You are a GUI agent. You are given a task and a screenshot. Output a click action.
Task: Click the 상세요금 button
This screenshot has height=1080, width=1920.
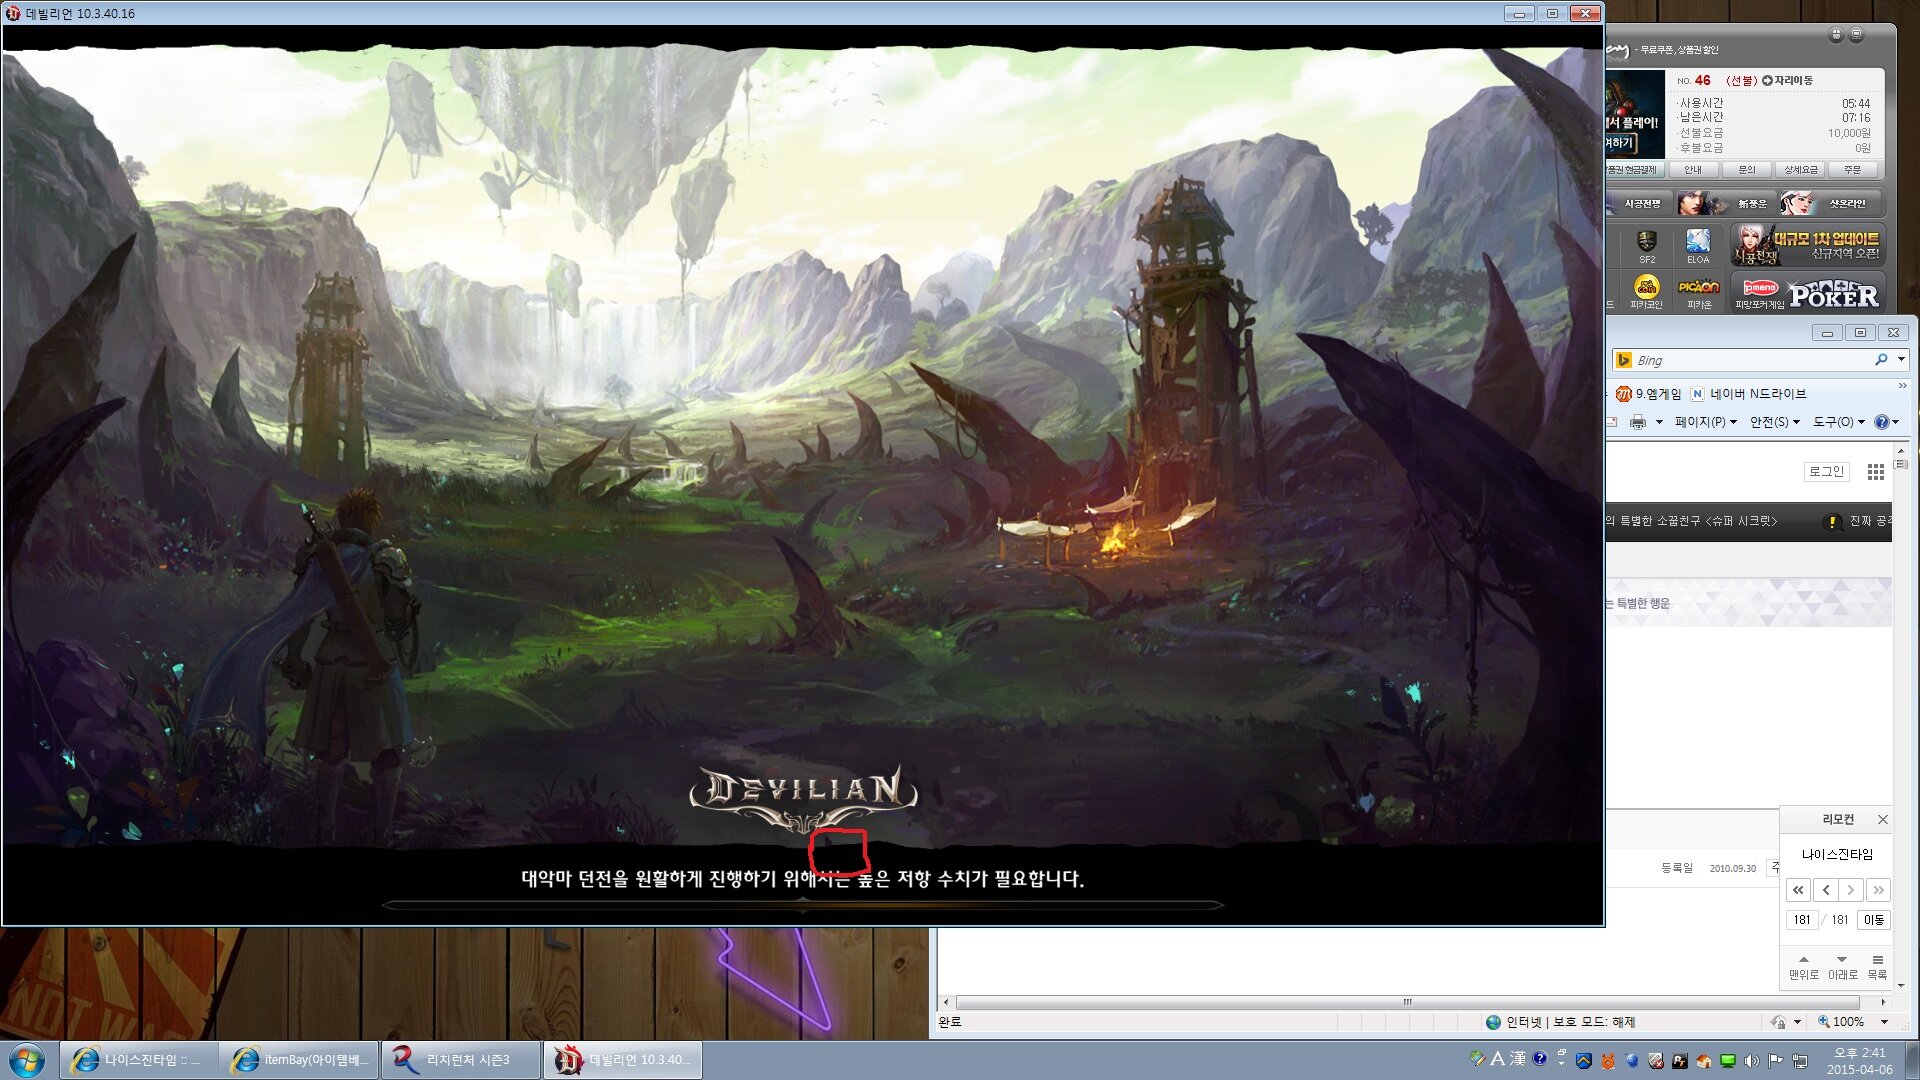[1800, 170]
